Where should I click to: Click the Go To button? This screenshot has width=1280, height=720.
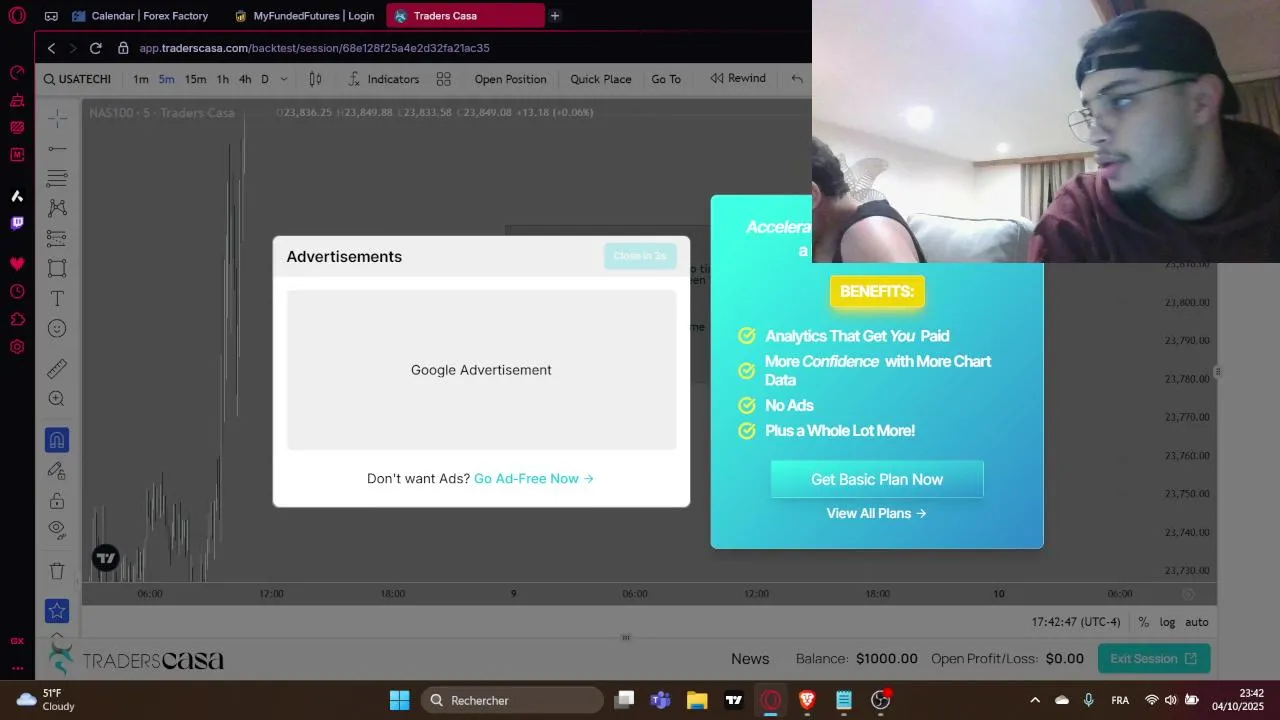pos(666,79)
